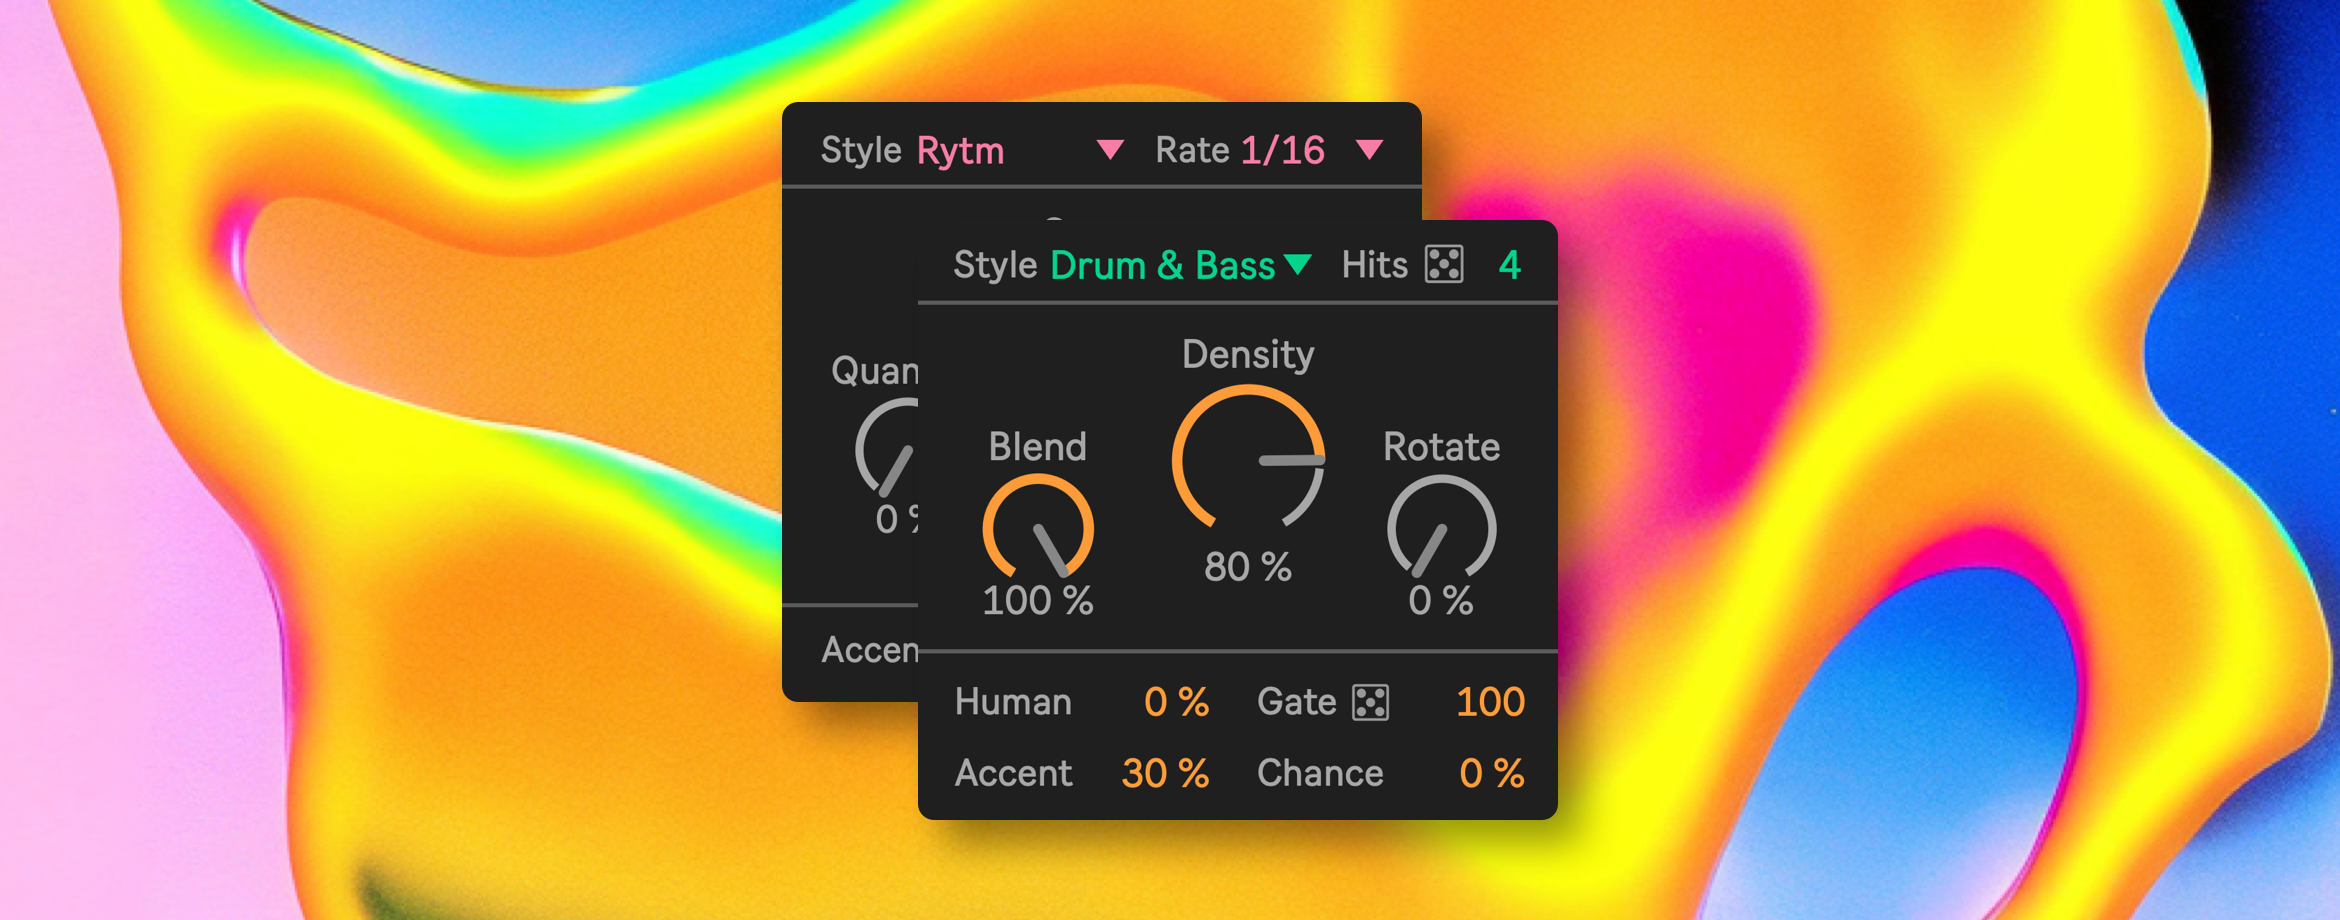Click the Rotate 0 % readout

coord(1440,601)
